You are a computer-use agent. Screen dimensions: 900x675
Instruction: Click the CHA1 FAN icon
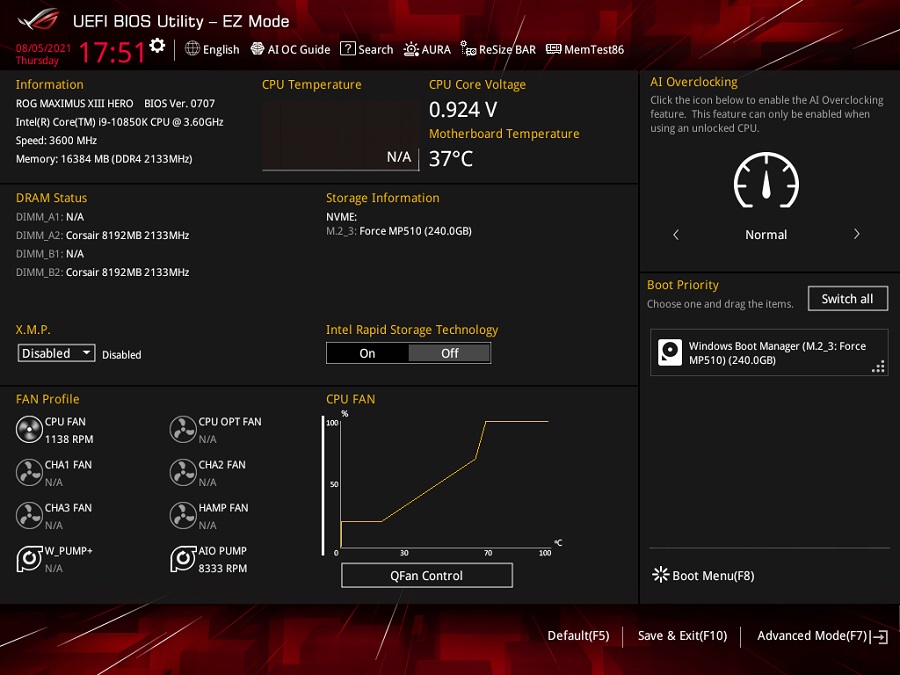[29, 473]
